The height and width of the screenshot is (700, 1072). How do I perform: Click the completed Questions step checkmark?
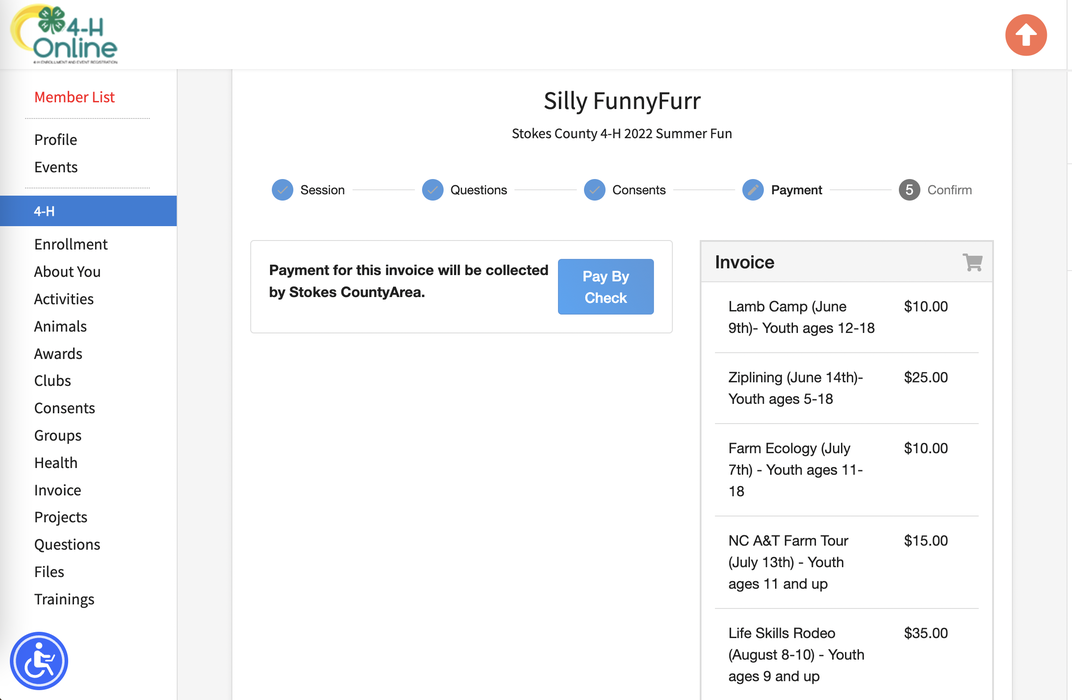point(433,189)
